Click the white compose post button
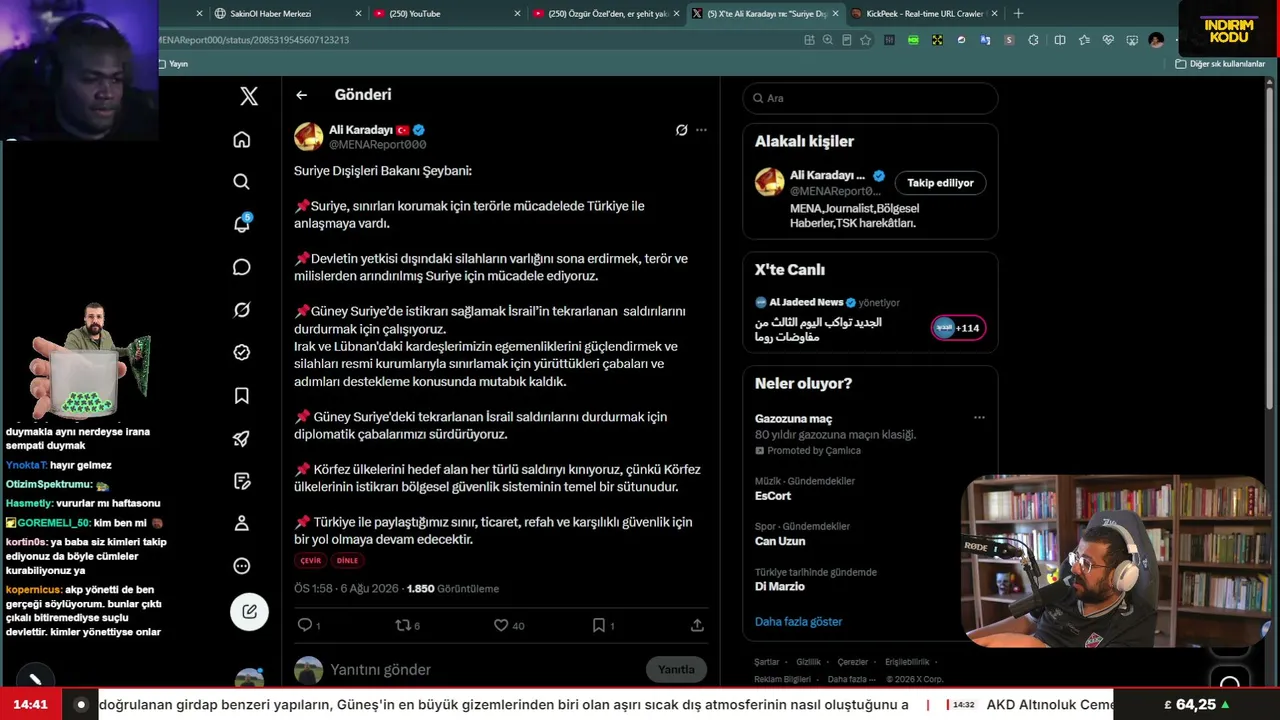Screen dimensions: 1280x720 [249, 611]
